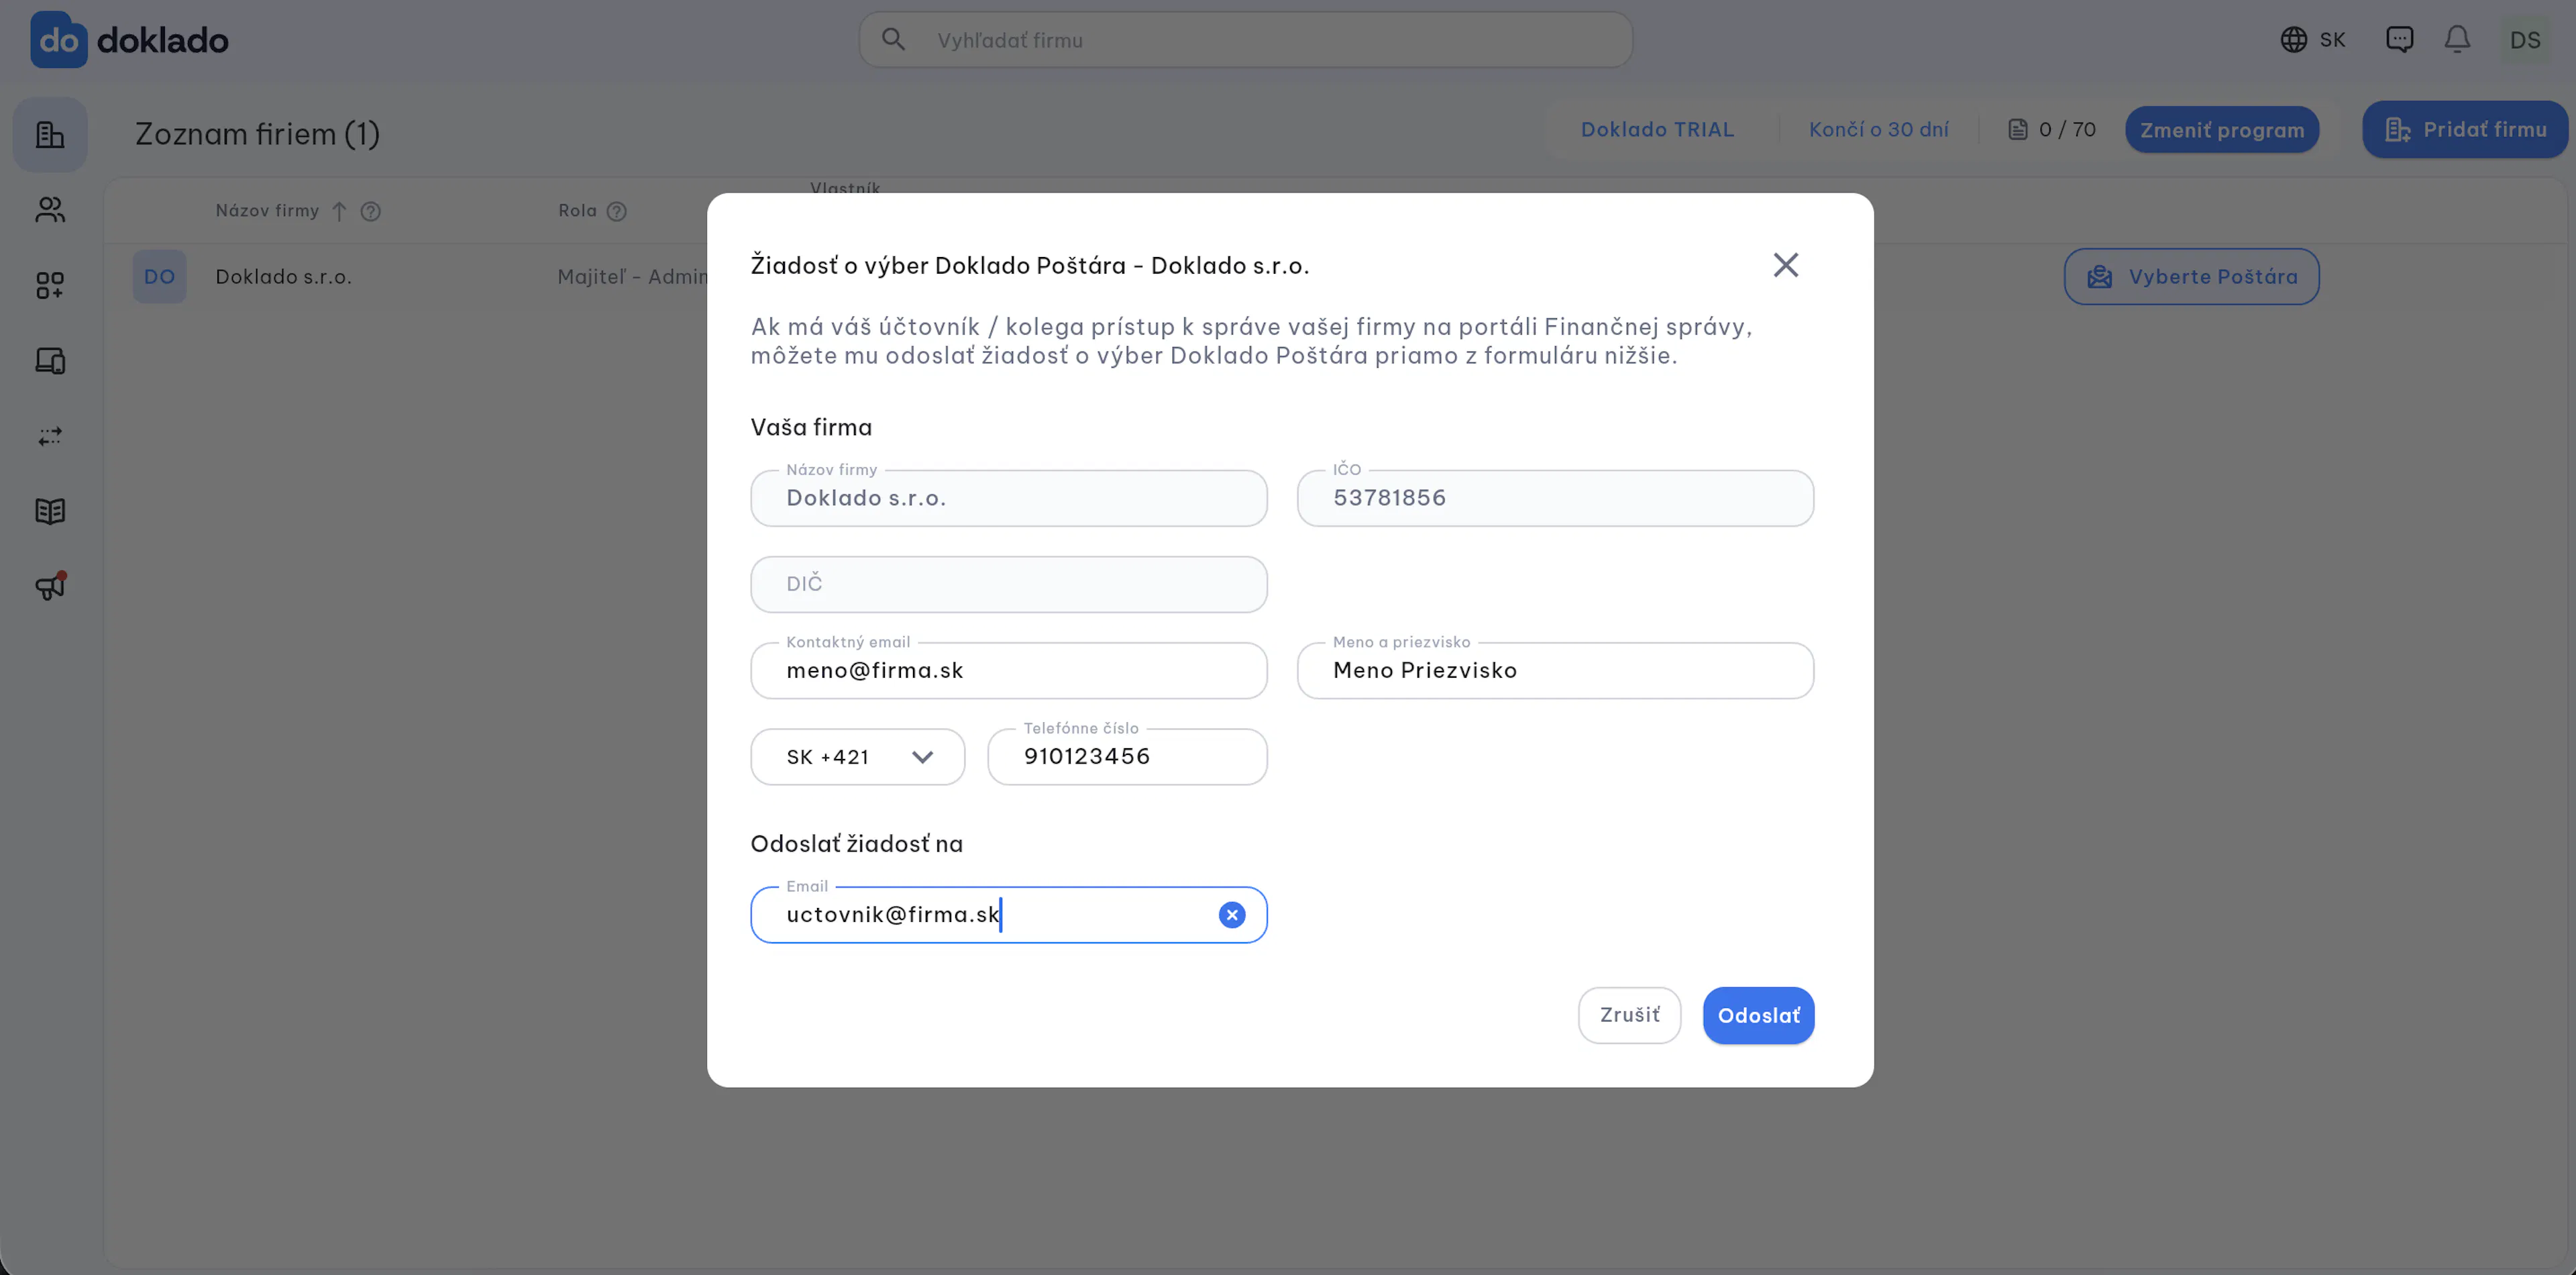Click the Názov firmy input field
Viewport: 2576px width, 1275px height.
coord(1009,498)
